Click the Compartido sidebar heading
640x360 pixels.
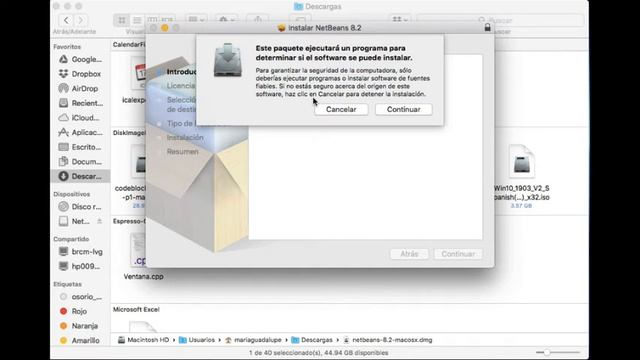click(x=71, y=239)
